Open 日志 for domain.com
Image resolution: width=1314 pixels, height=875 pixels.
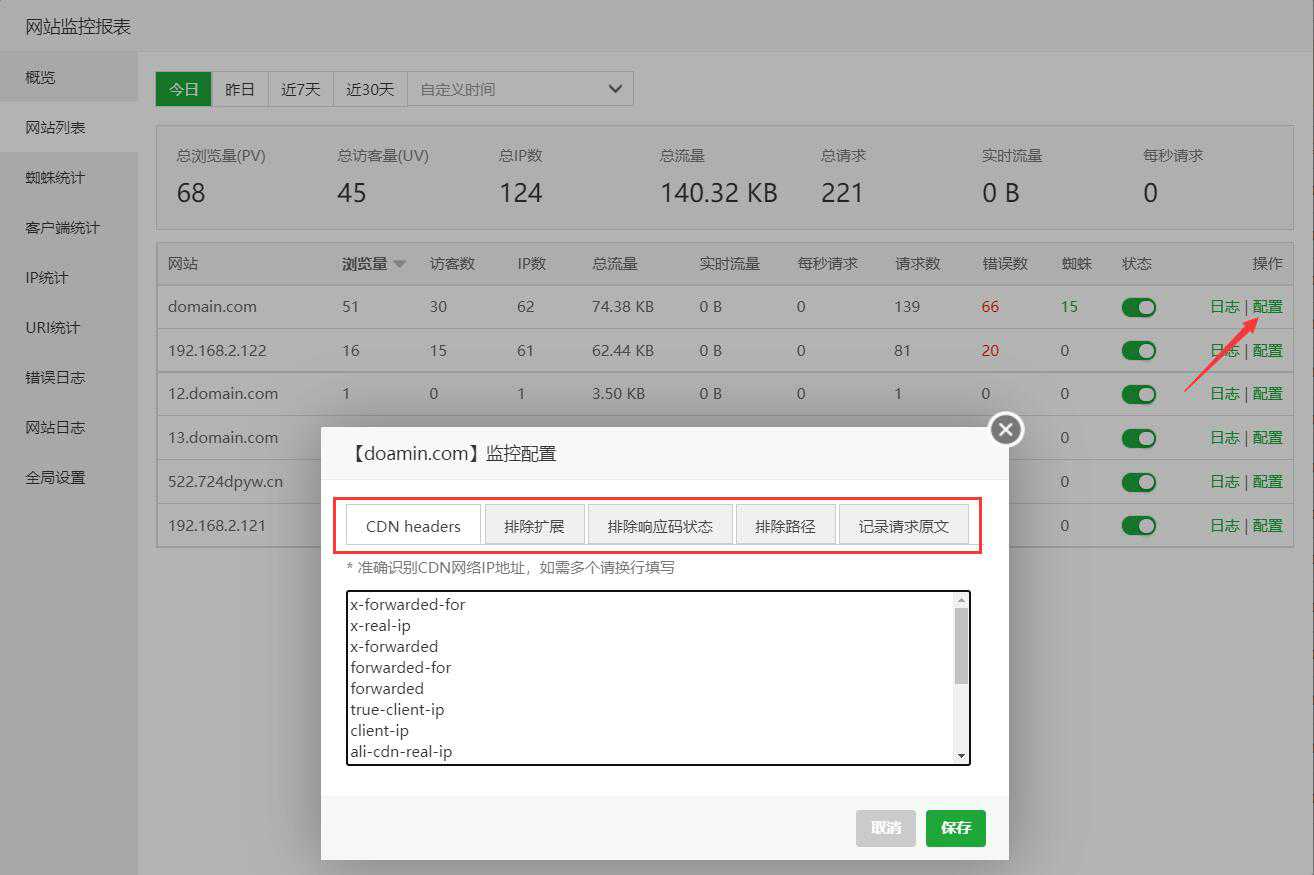[1224, 307]
